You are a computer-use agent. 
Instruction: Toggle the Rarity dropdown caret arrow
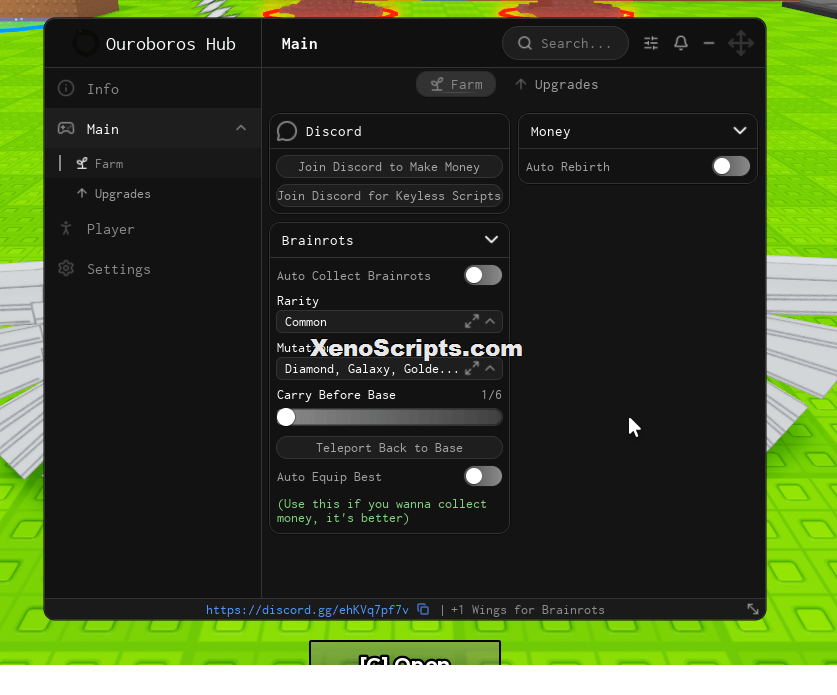pos(490,322)
